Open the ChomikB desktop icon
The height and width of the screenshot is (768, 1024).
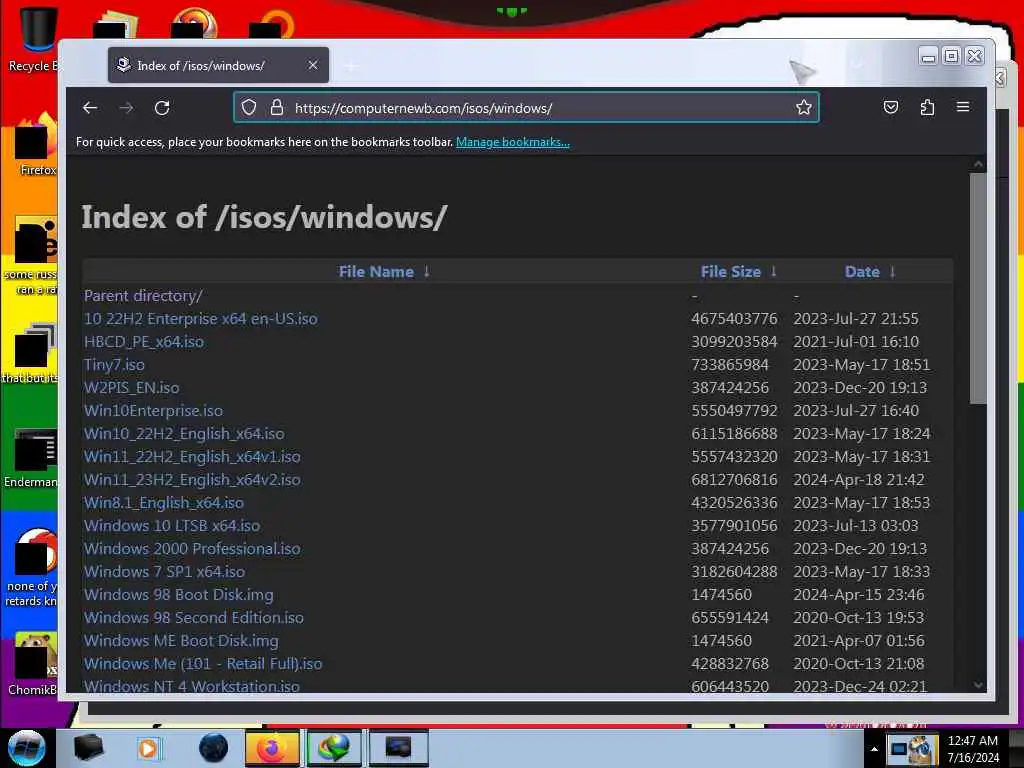pos(33,663)
